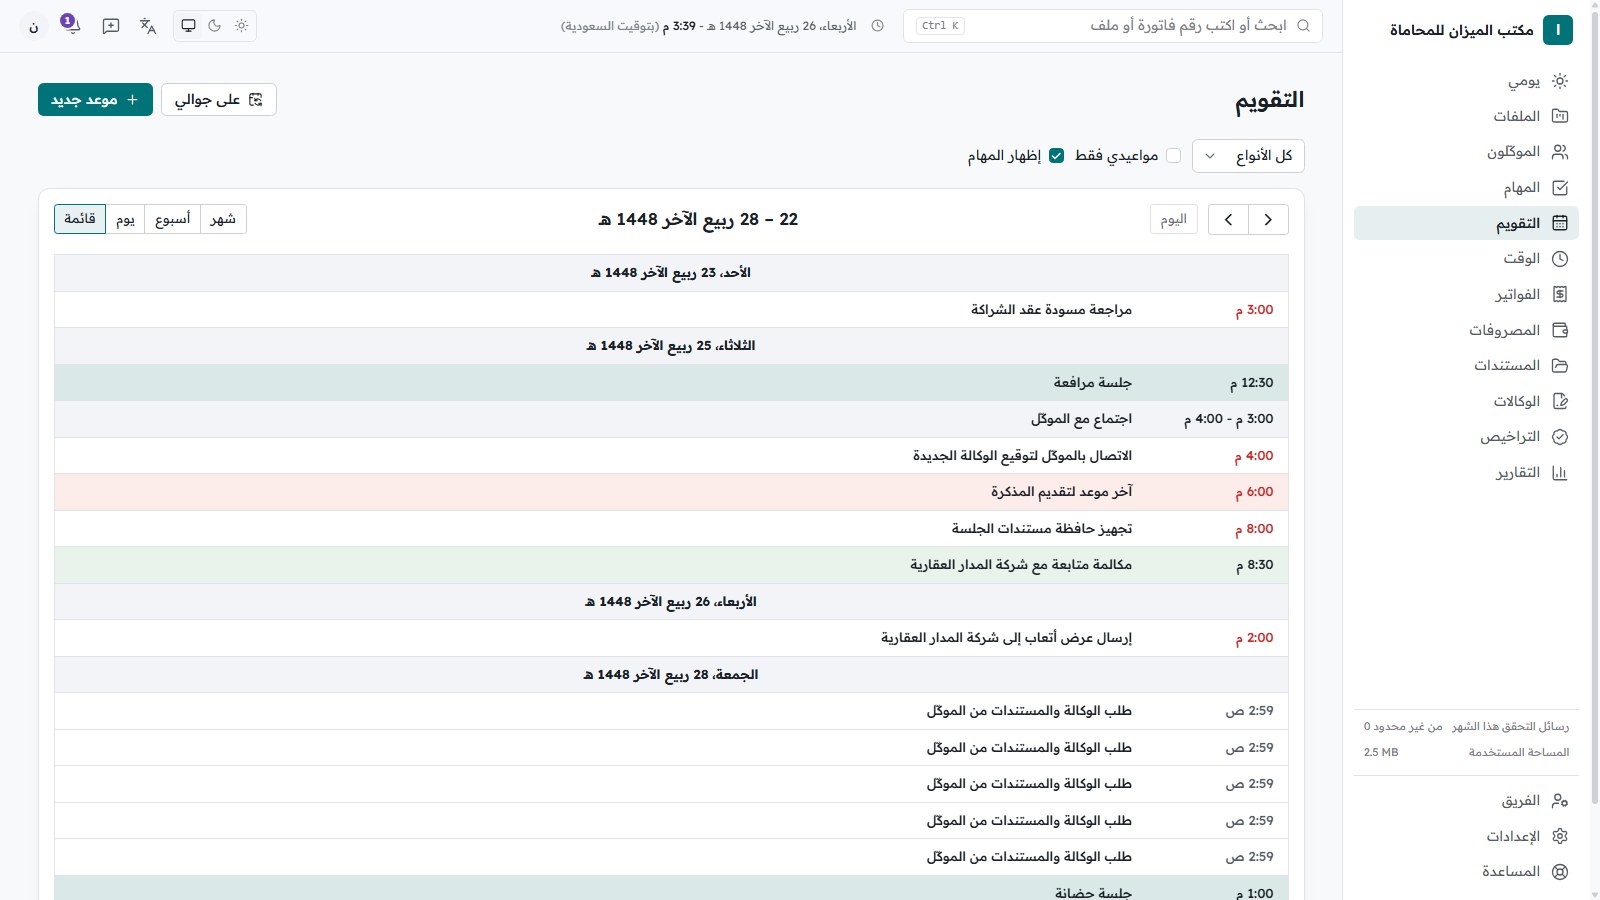Switch to dark theme moon icon

[215, 26]
